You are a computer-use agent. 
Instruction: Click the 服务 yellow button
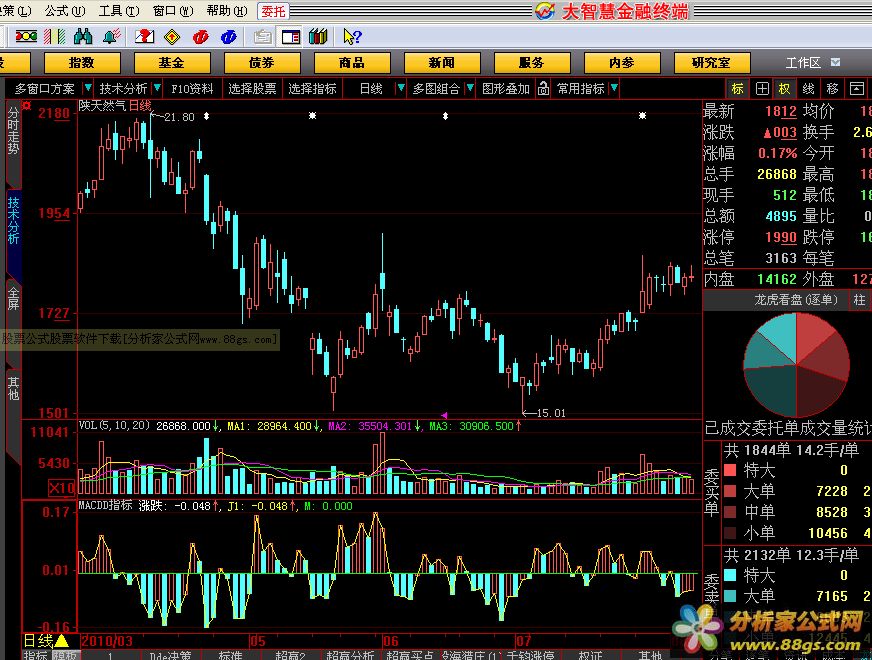tap(532, 63)
